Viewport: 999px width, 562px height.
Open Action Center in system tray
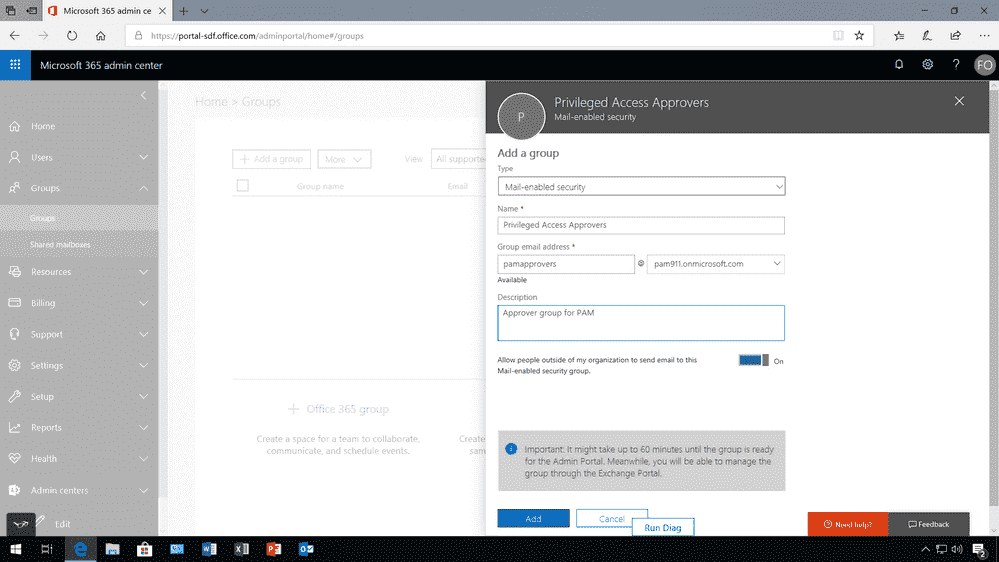click(x=980, y=549)
